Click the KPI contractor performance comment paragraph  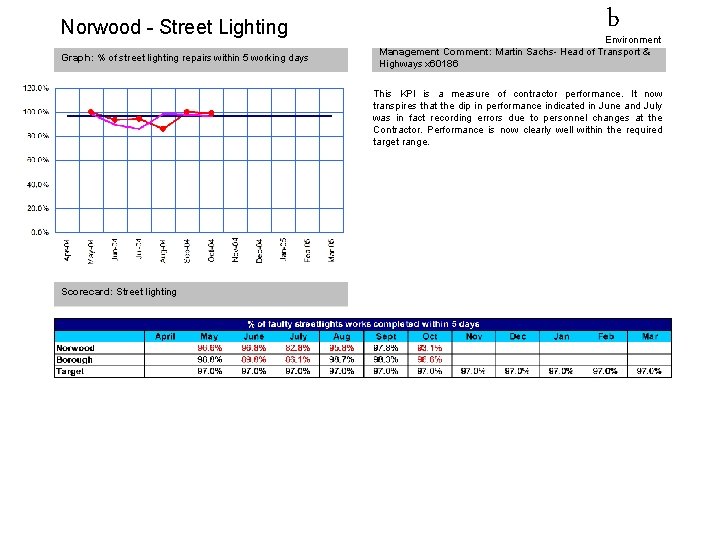point(518,118)
